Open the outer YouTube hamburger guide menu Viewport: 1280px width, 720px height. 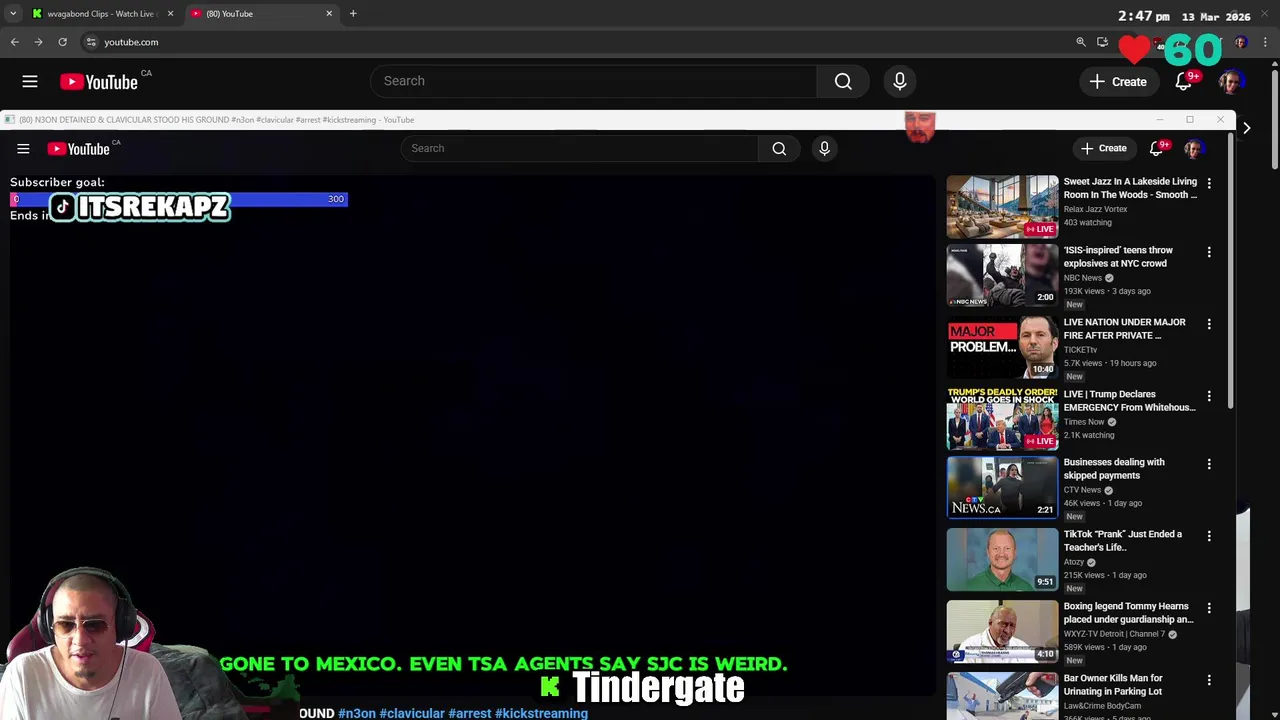coord(30,82)
